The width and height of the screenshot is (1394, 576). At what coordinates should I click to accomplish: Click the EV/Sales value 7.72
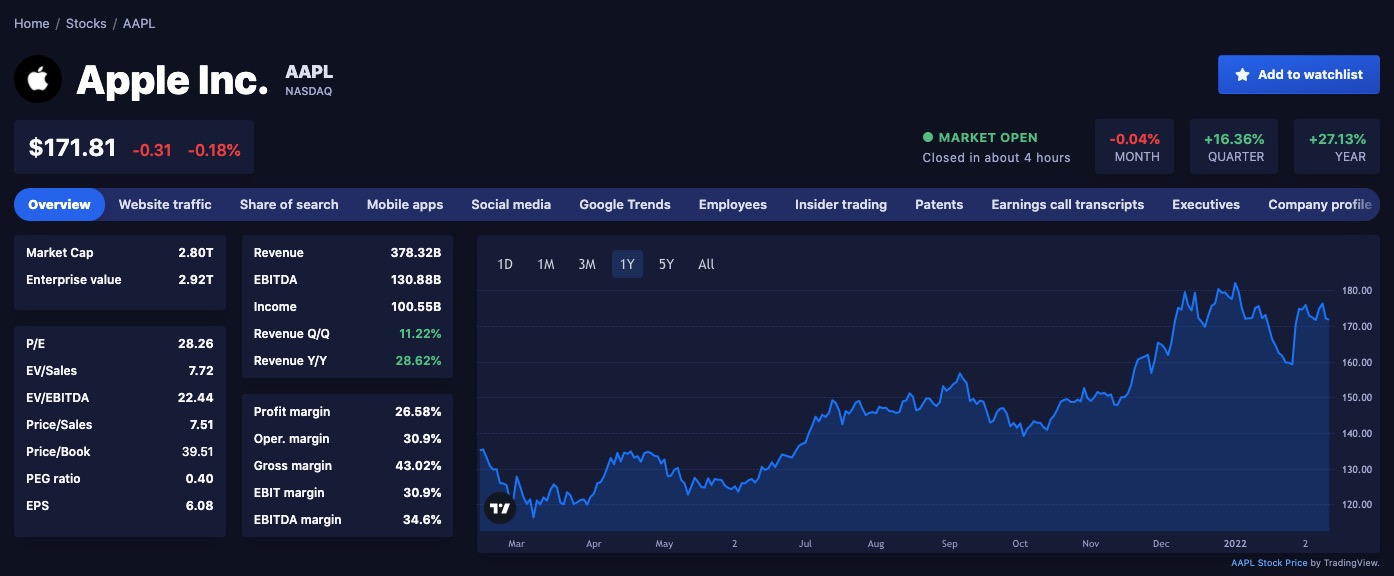[201, 371]
